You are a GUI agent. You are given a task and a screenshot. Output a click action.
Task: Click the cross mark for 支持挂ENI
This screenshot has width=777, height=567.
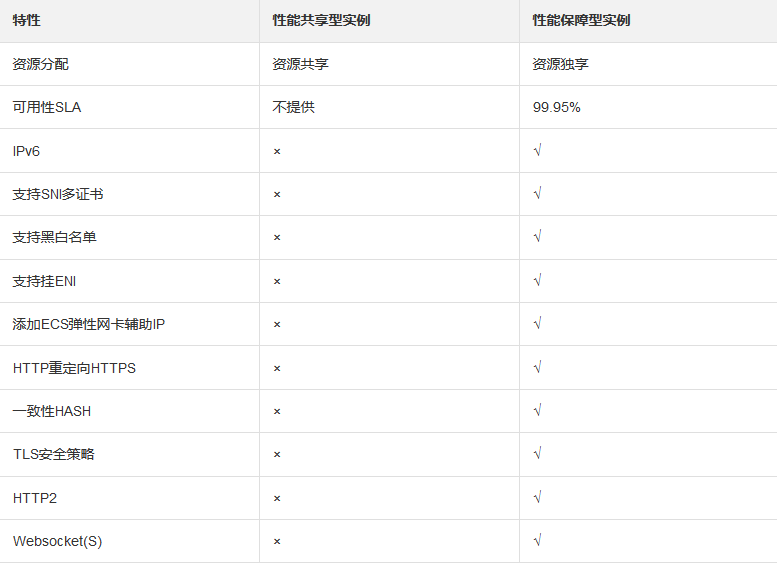point(277,281)
